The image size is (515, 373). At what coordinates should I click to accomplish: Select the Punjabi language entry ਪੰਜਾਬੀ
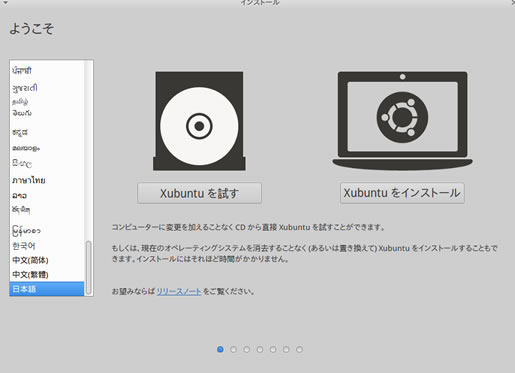[47, 70]
